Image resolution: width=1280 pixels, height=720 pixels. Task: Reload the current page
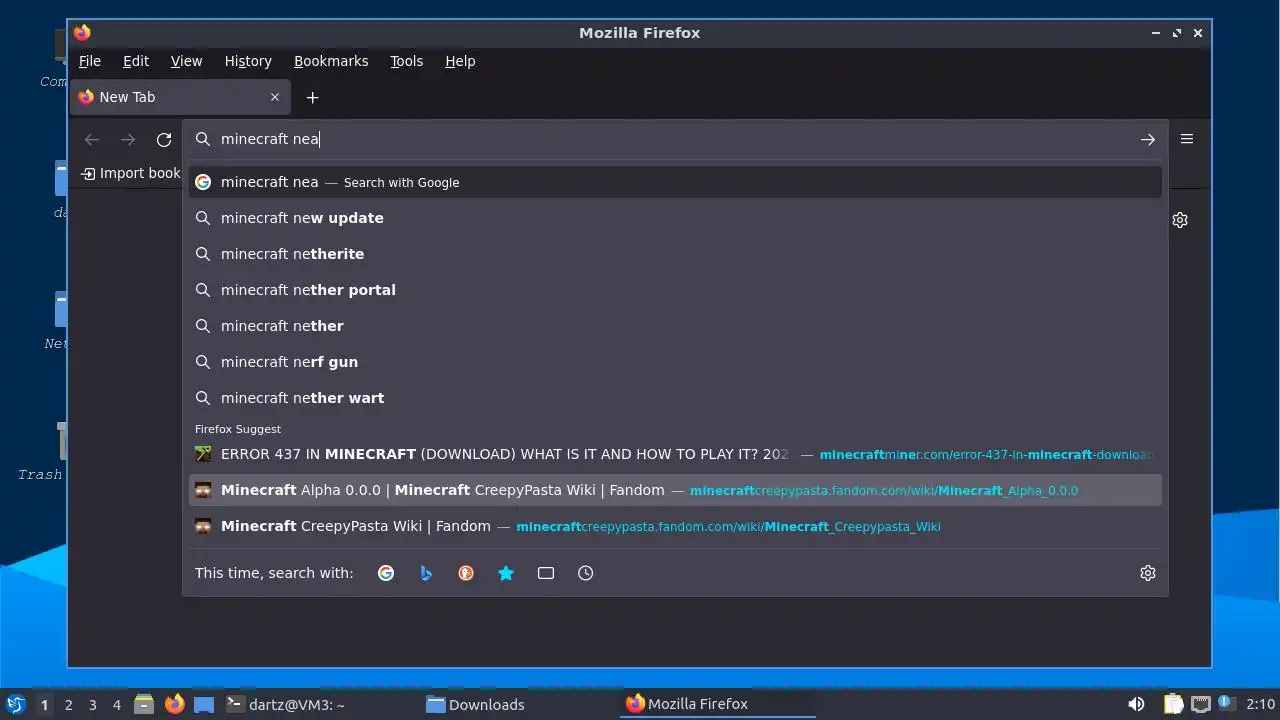[x=164, y=140]
